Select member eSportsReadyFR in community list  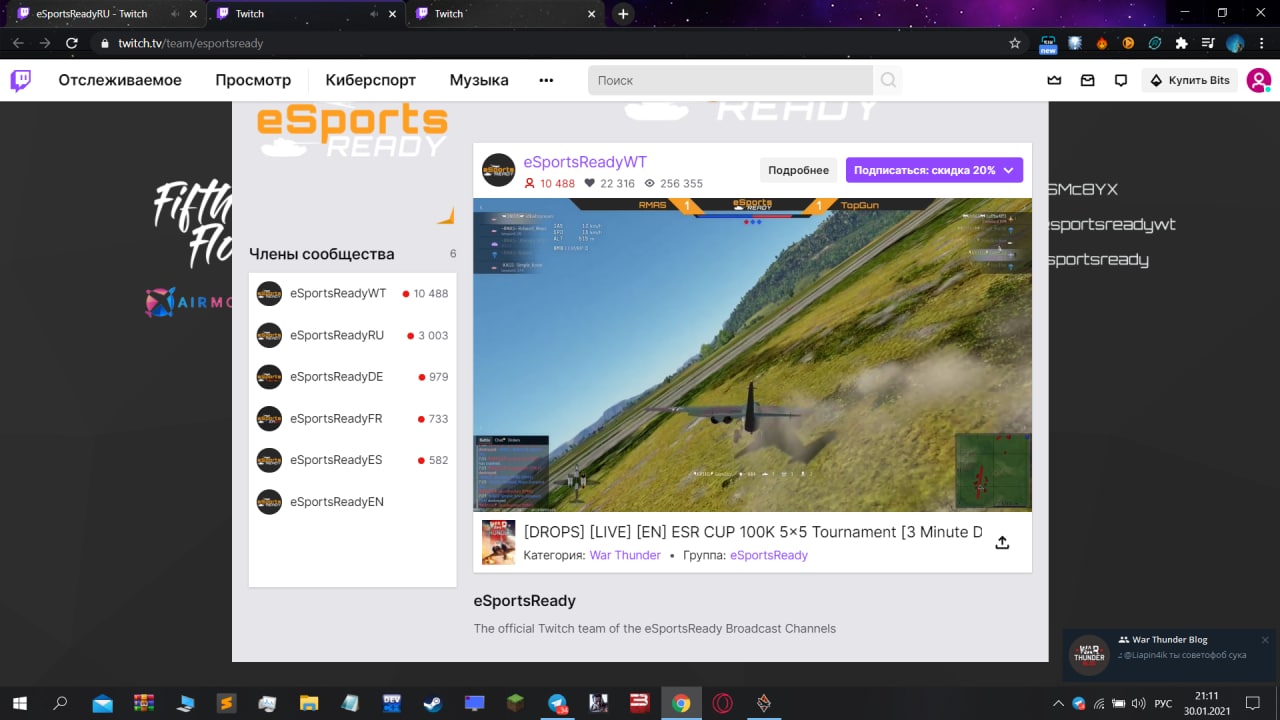click(352, 418)
